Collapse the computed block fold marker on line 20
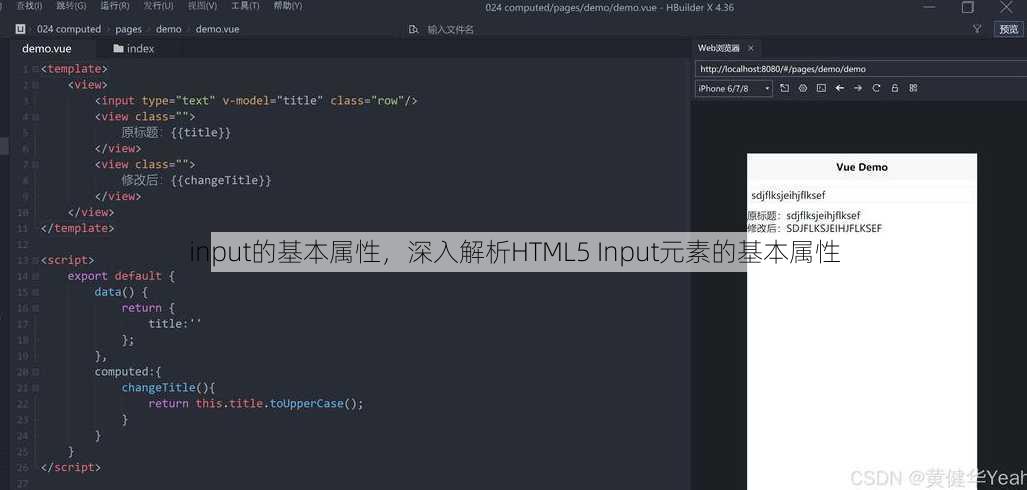The width and height of the screenshot is (1027, 490). tap(35, 372)
